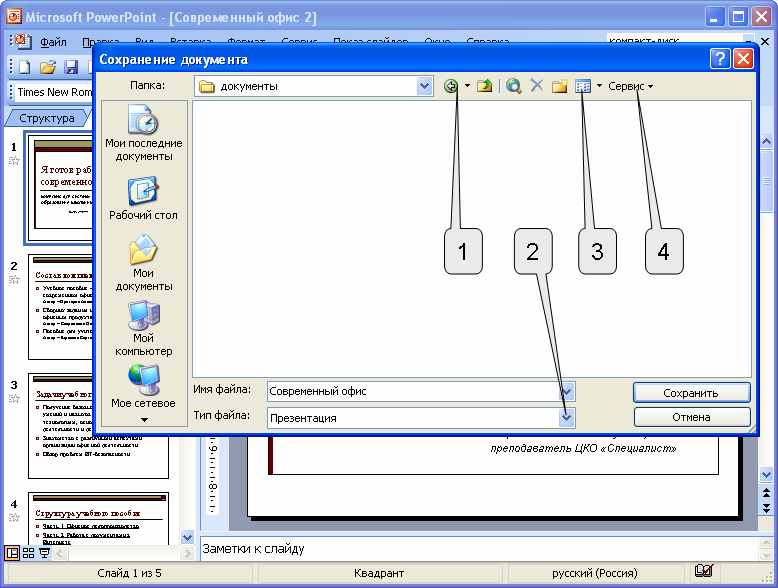
Task: Click slide panel scroll down arrow
Action: click(x=187, y=537)
